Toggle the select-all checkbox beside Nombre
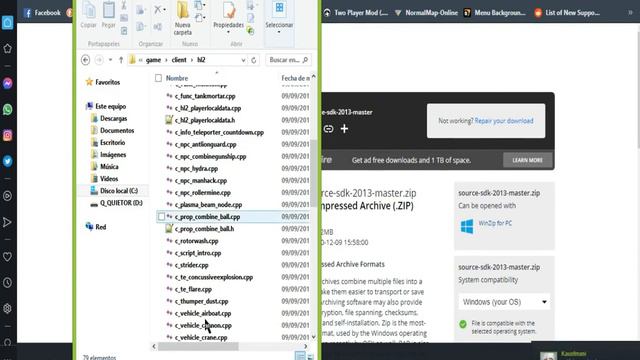The height and width of the screenshot is (360, 640). point(158,78)
